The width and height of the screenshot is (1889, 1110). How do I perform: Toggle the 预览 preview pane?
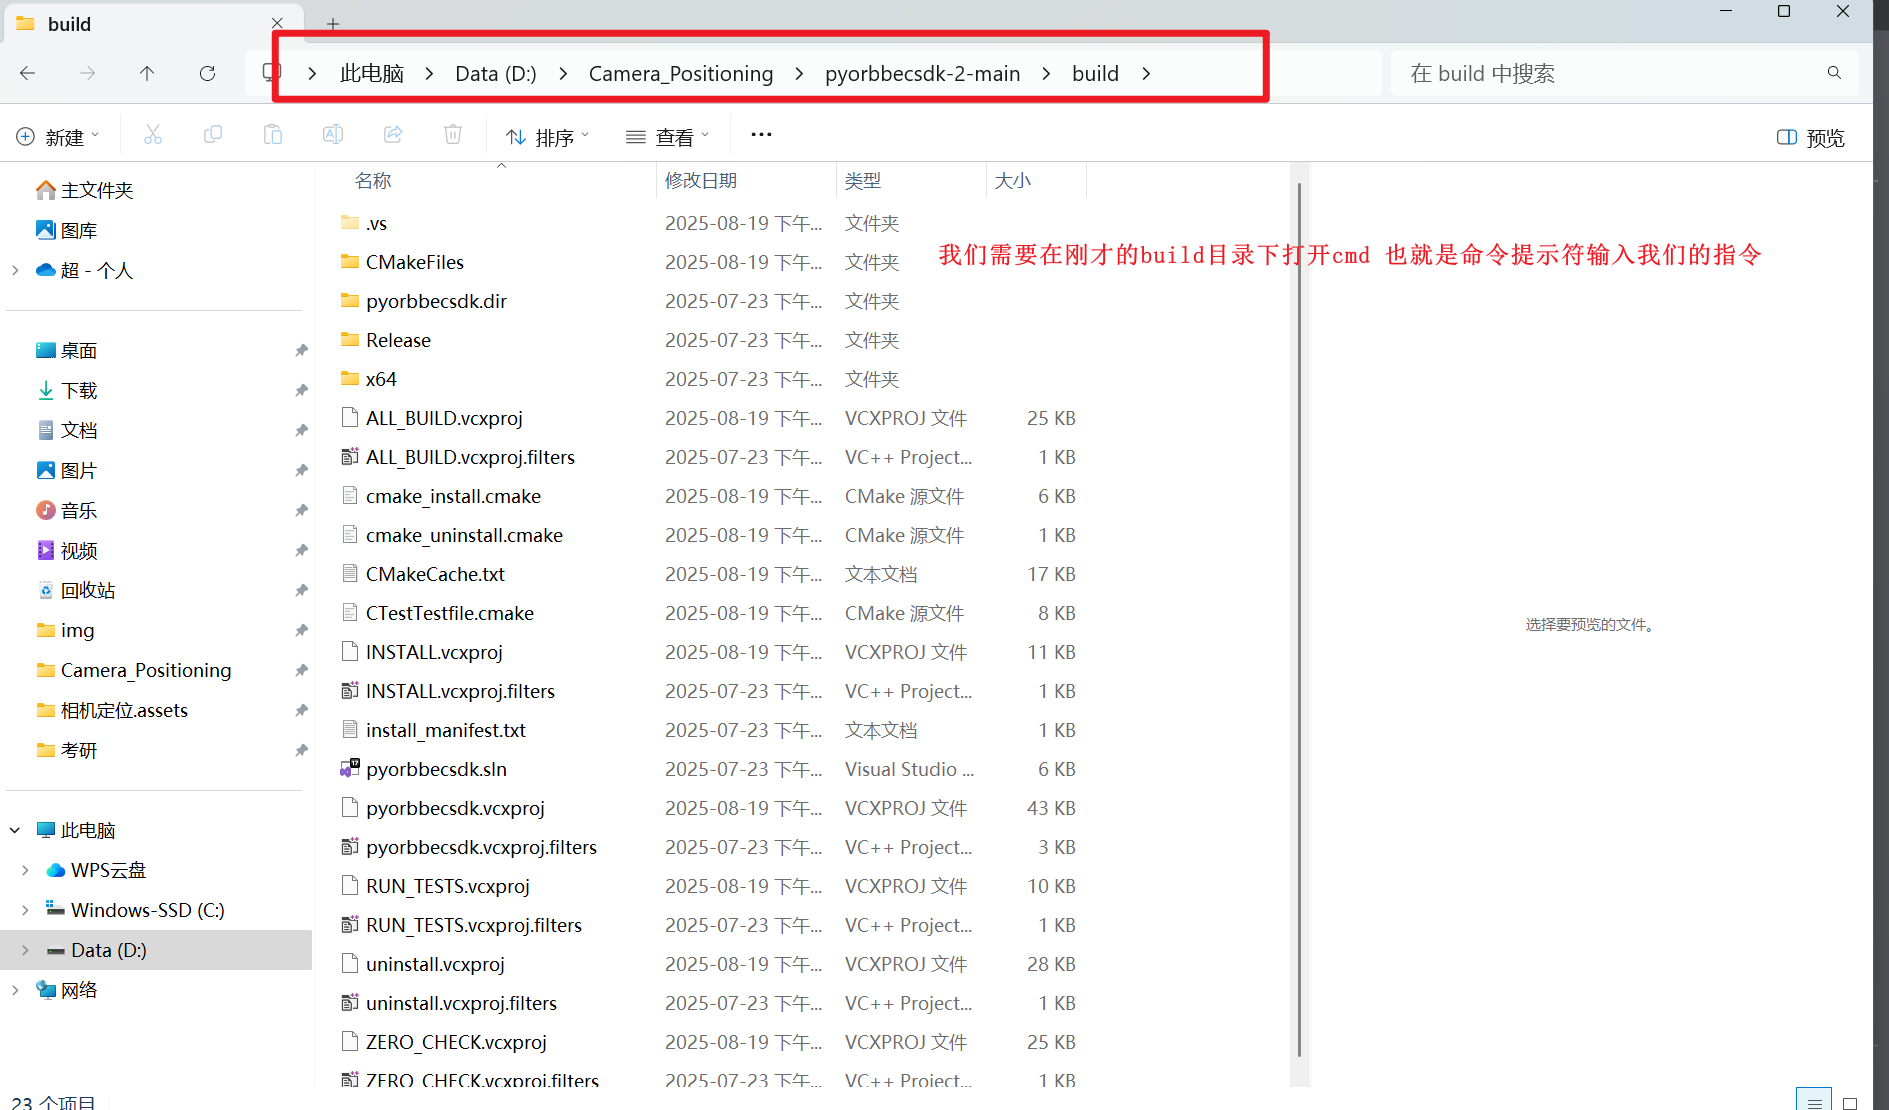[x=1809, y=137]
